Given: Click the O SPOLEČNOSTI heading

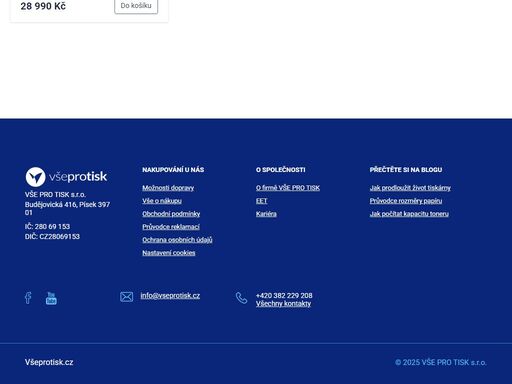Looking at the screenshot, I should pos(281,170).
